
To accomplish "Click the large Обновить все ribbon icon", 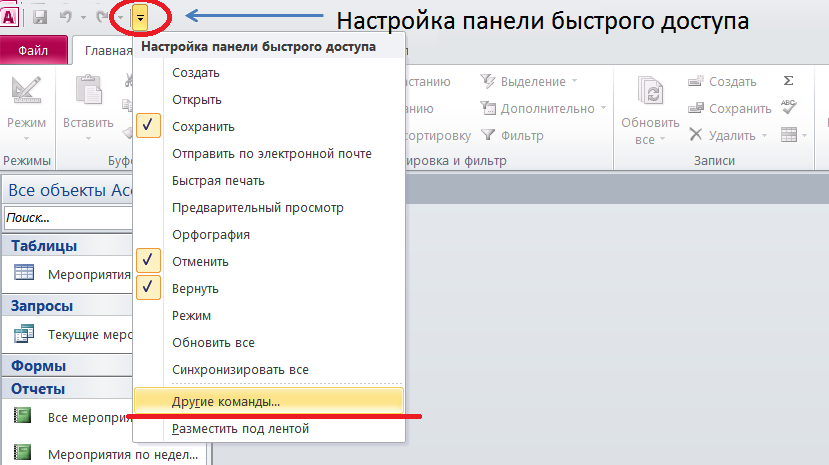I will 651,93.
